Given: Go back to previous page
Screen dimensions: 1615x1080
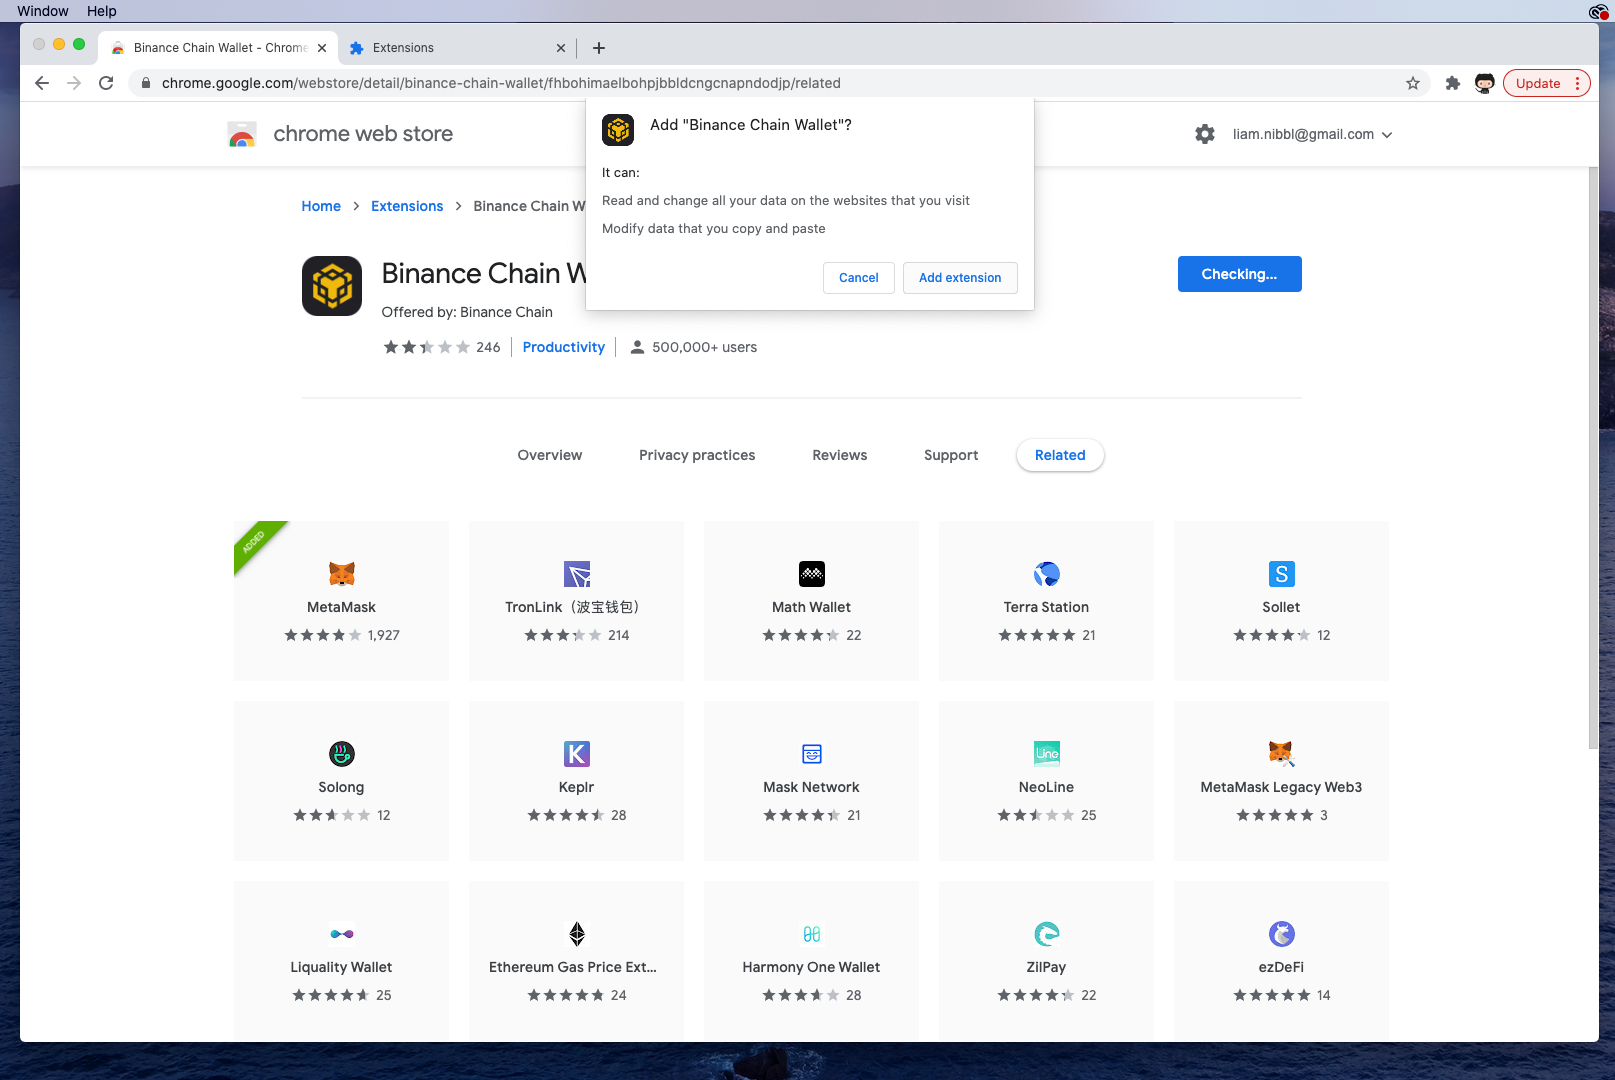Looking at the screenshot, I should (x=42, y=83).
